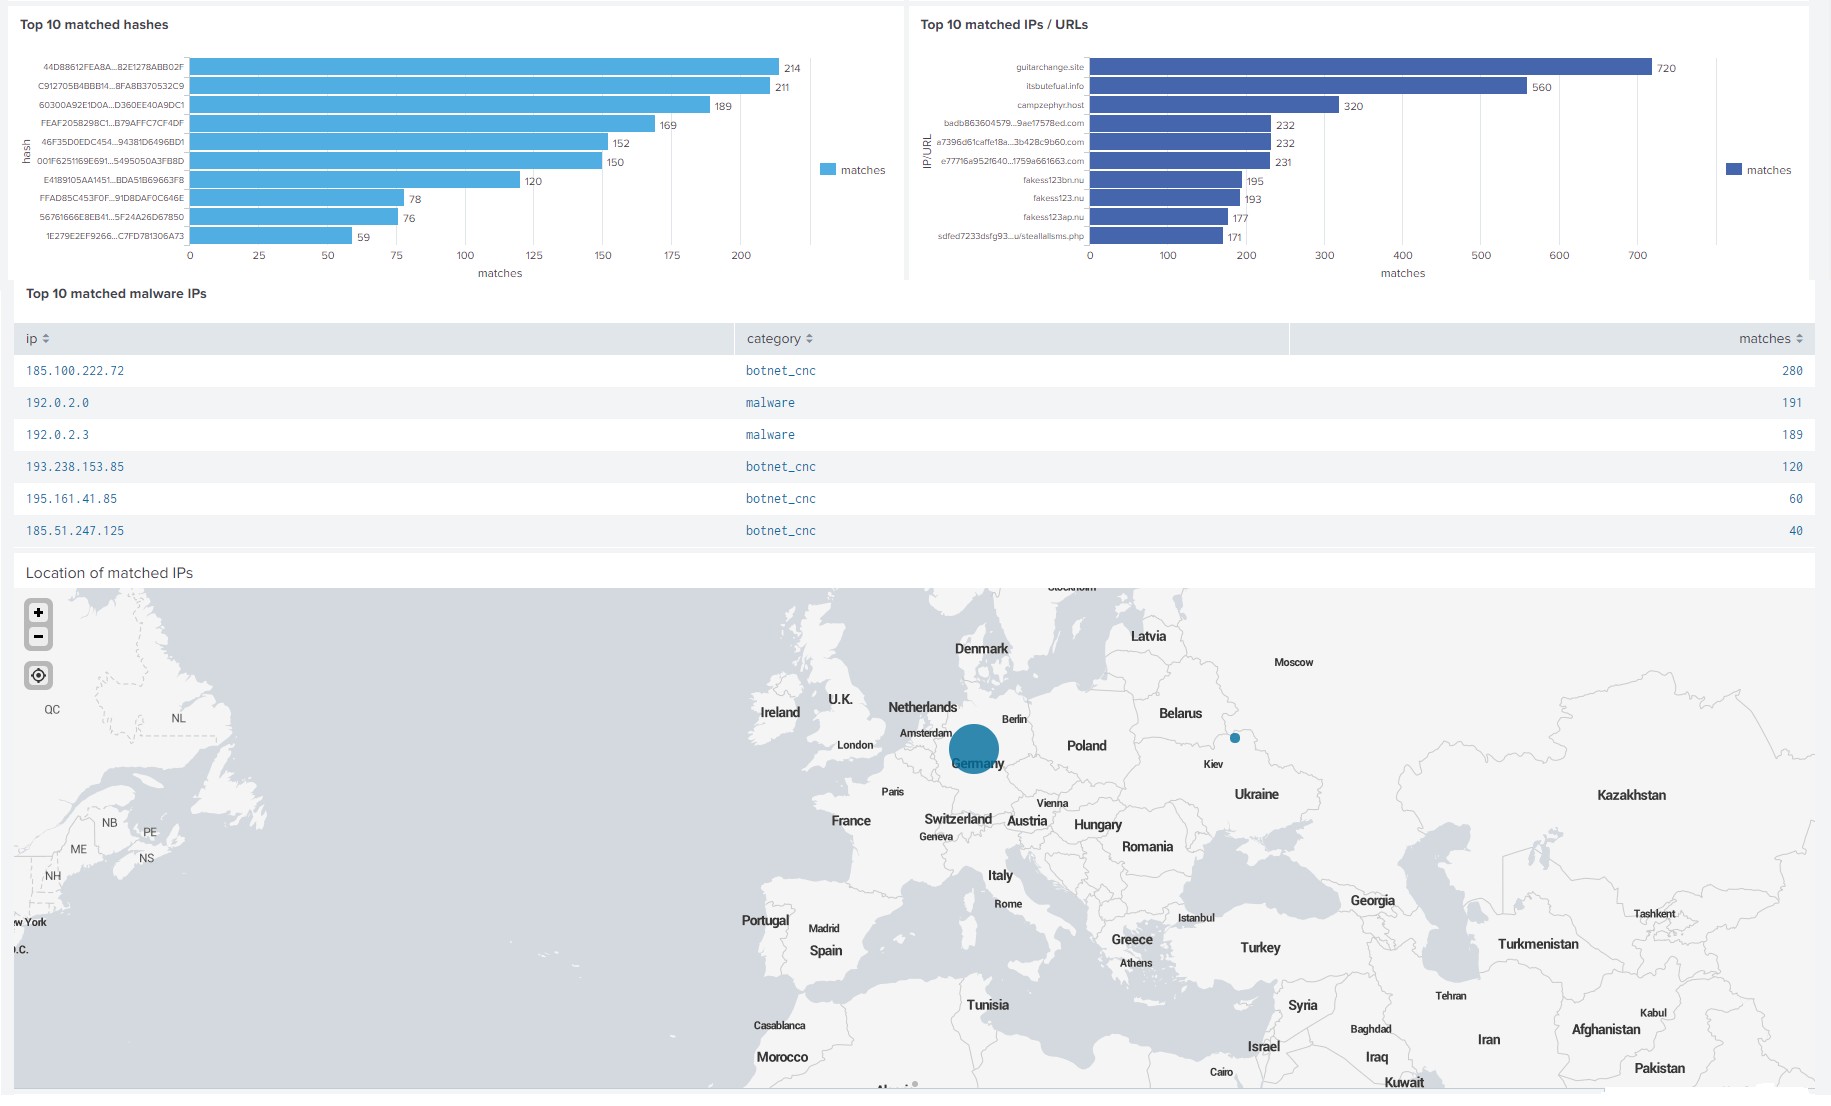1831x1106 pixels.
Task: Zoom out on the map using the minus control
Action: click(36, 636)
